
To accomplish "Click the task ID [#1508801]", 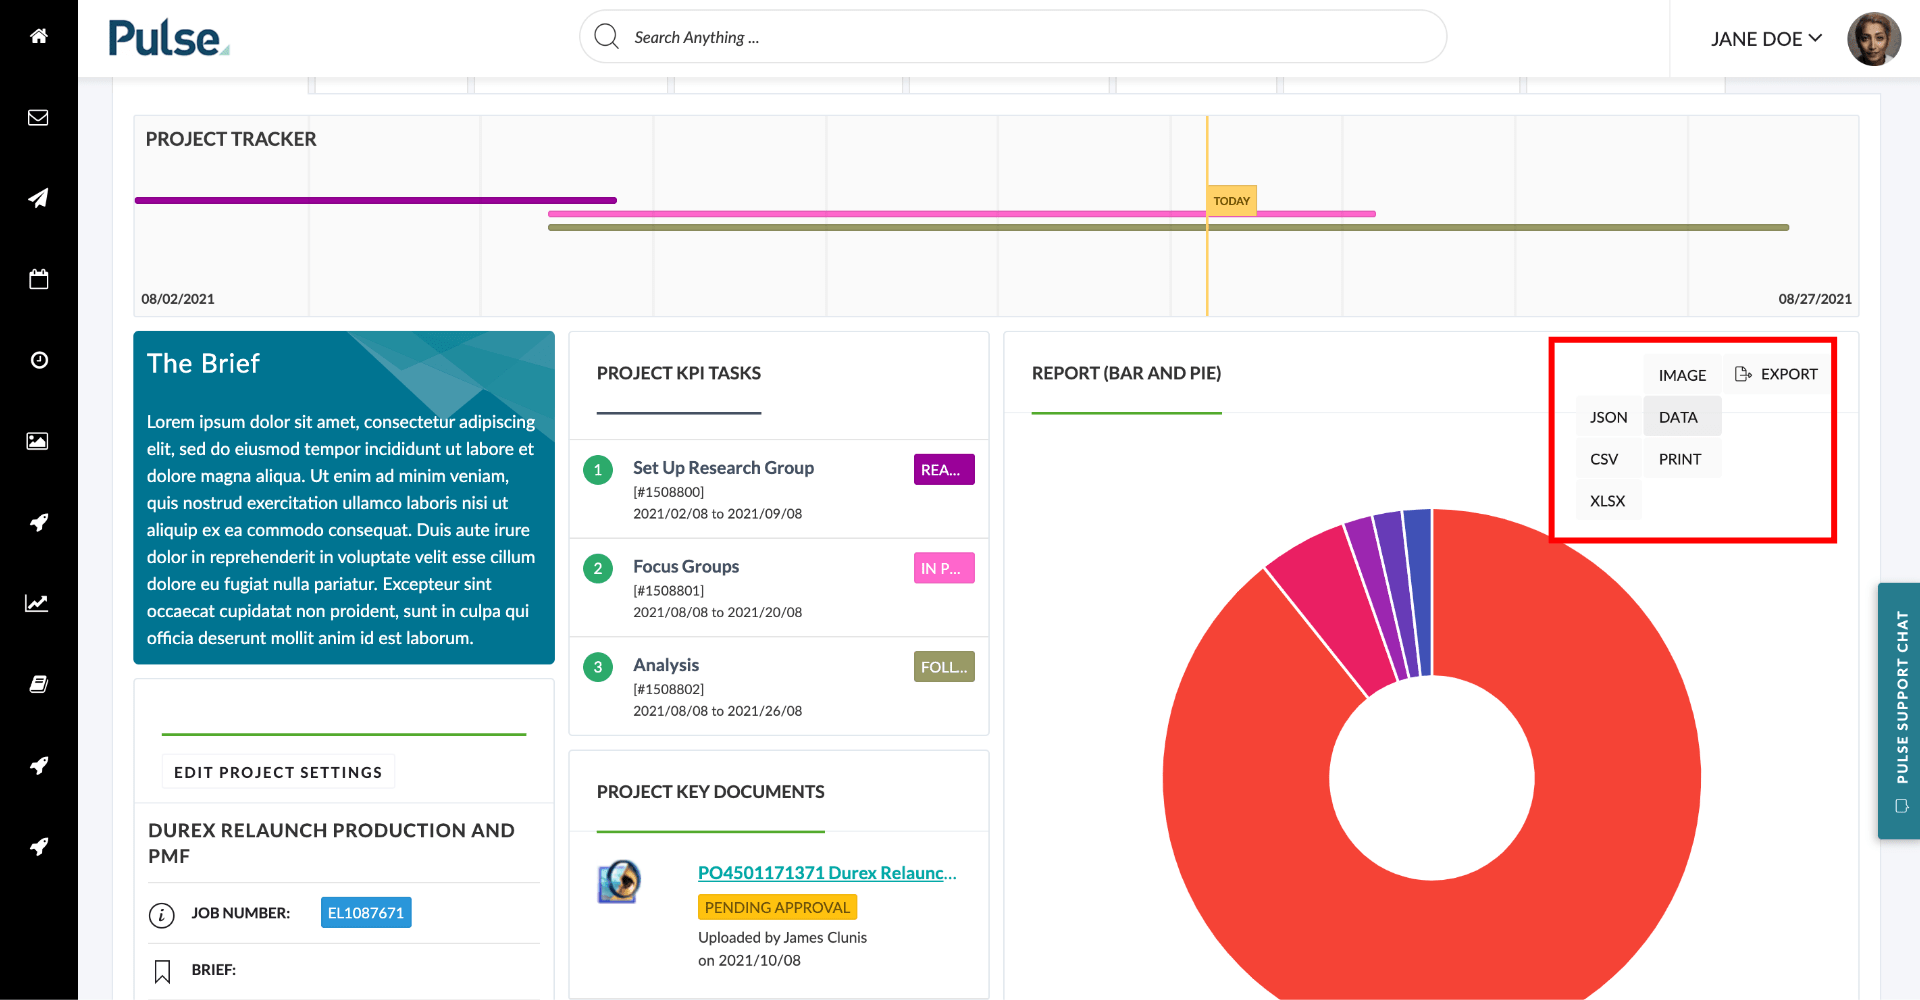I will point(668,591).
